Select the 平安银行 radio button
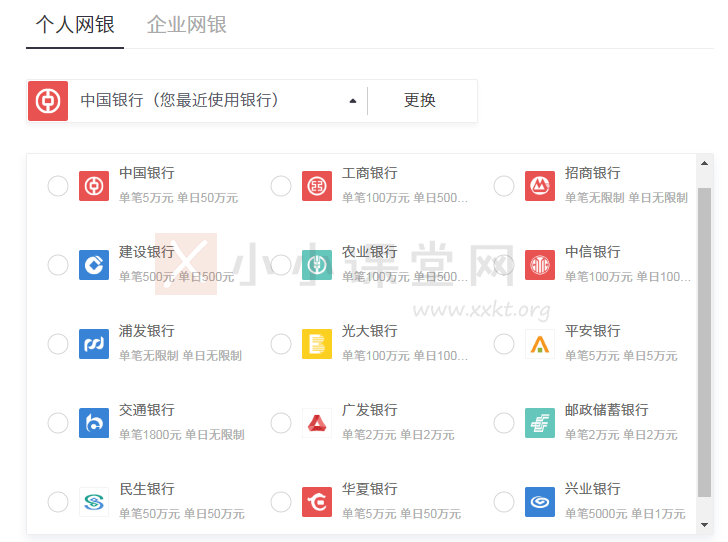Image resolution: width=728 pixels, height=542 pixels. tap(504, 344)
